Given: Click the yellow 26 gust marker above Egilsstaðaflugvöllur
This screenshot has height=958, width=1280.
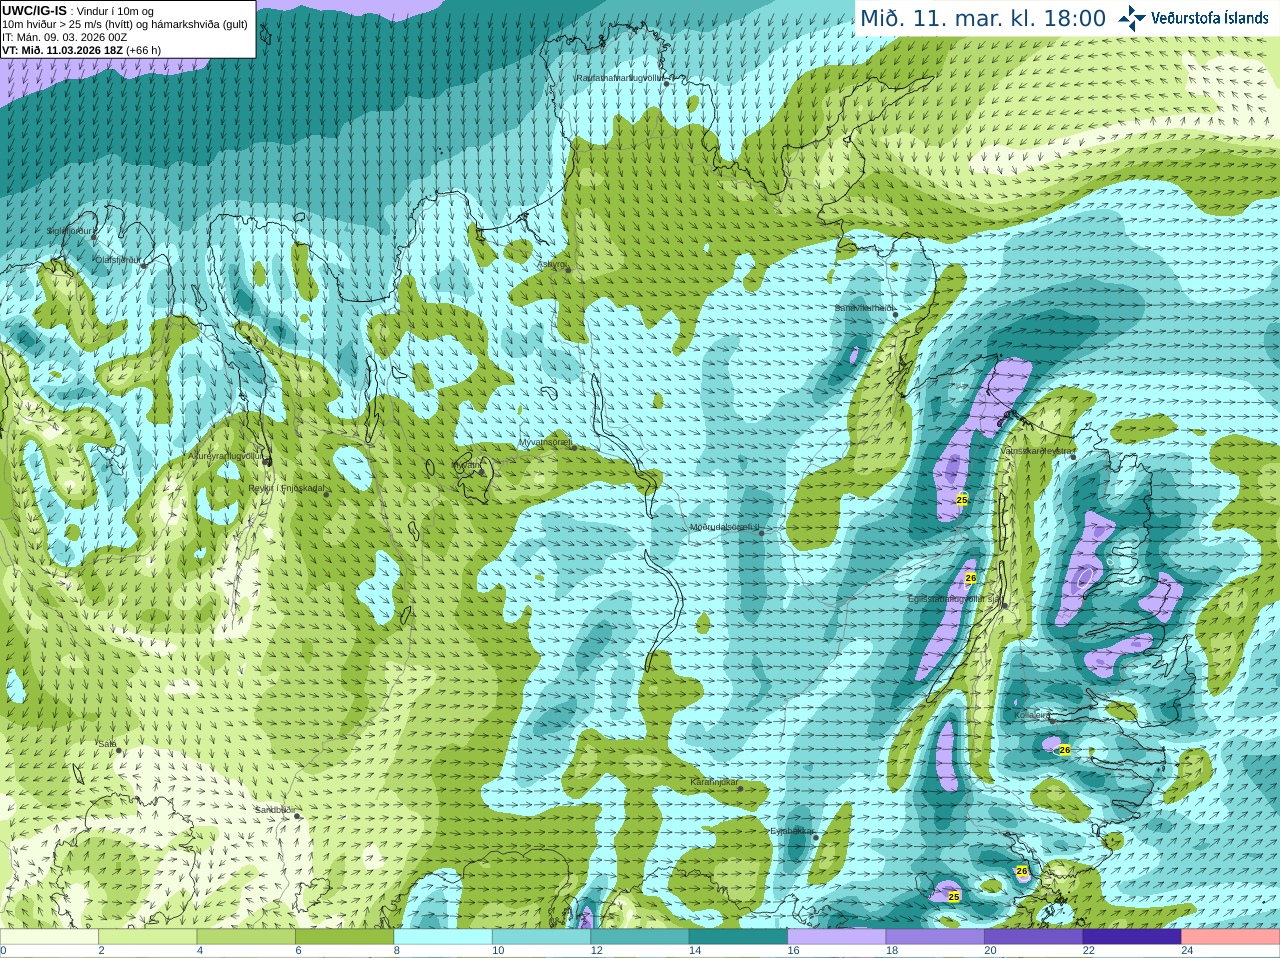Looking at the screenshot, I should pyautogui.click(x=970, y=578).
